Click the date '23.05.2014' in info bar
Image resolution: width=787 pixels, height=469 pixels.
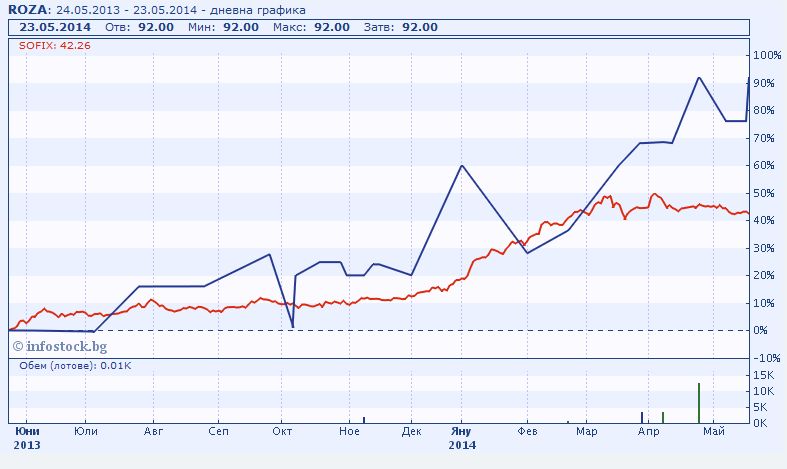(x=55, y=27)
